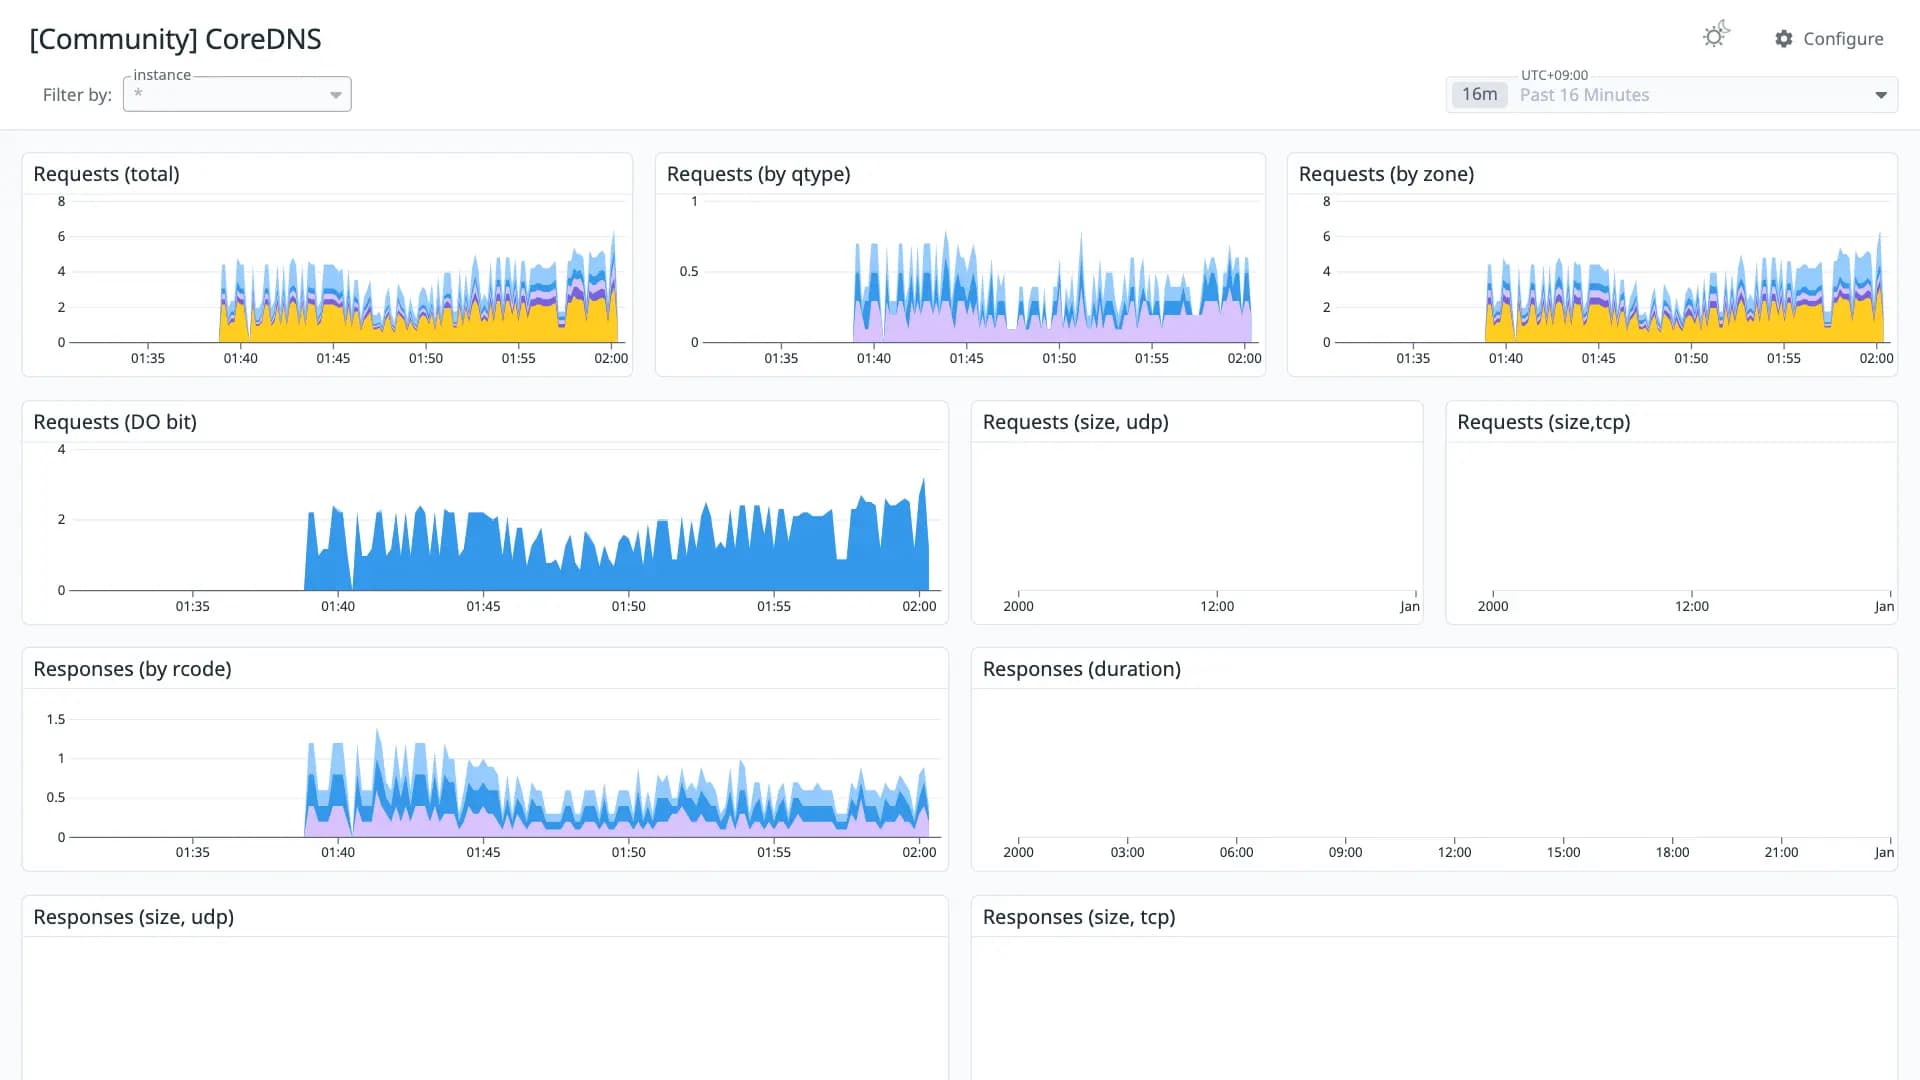Click the Filter by: label
The image size is (1920, 1080).
tap(77, 95)
